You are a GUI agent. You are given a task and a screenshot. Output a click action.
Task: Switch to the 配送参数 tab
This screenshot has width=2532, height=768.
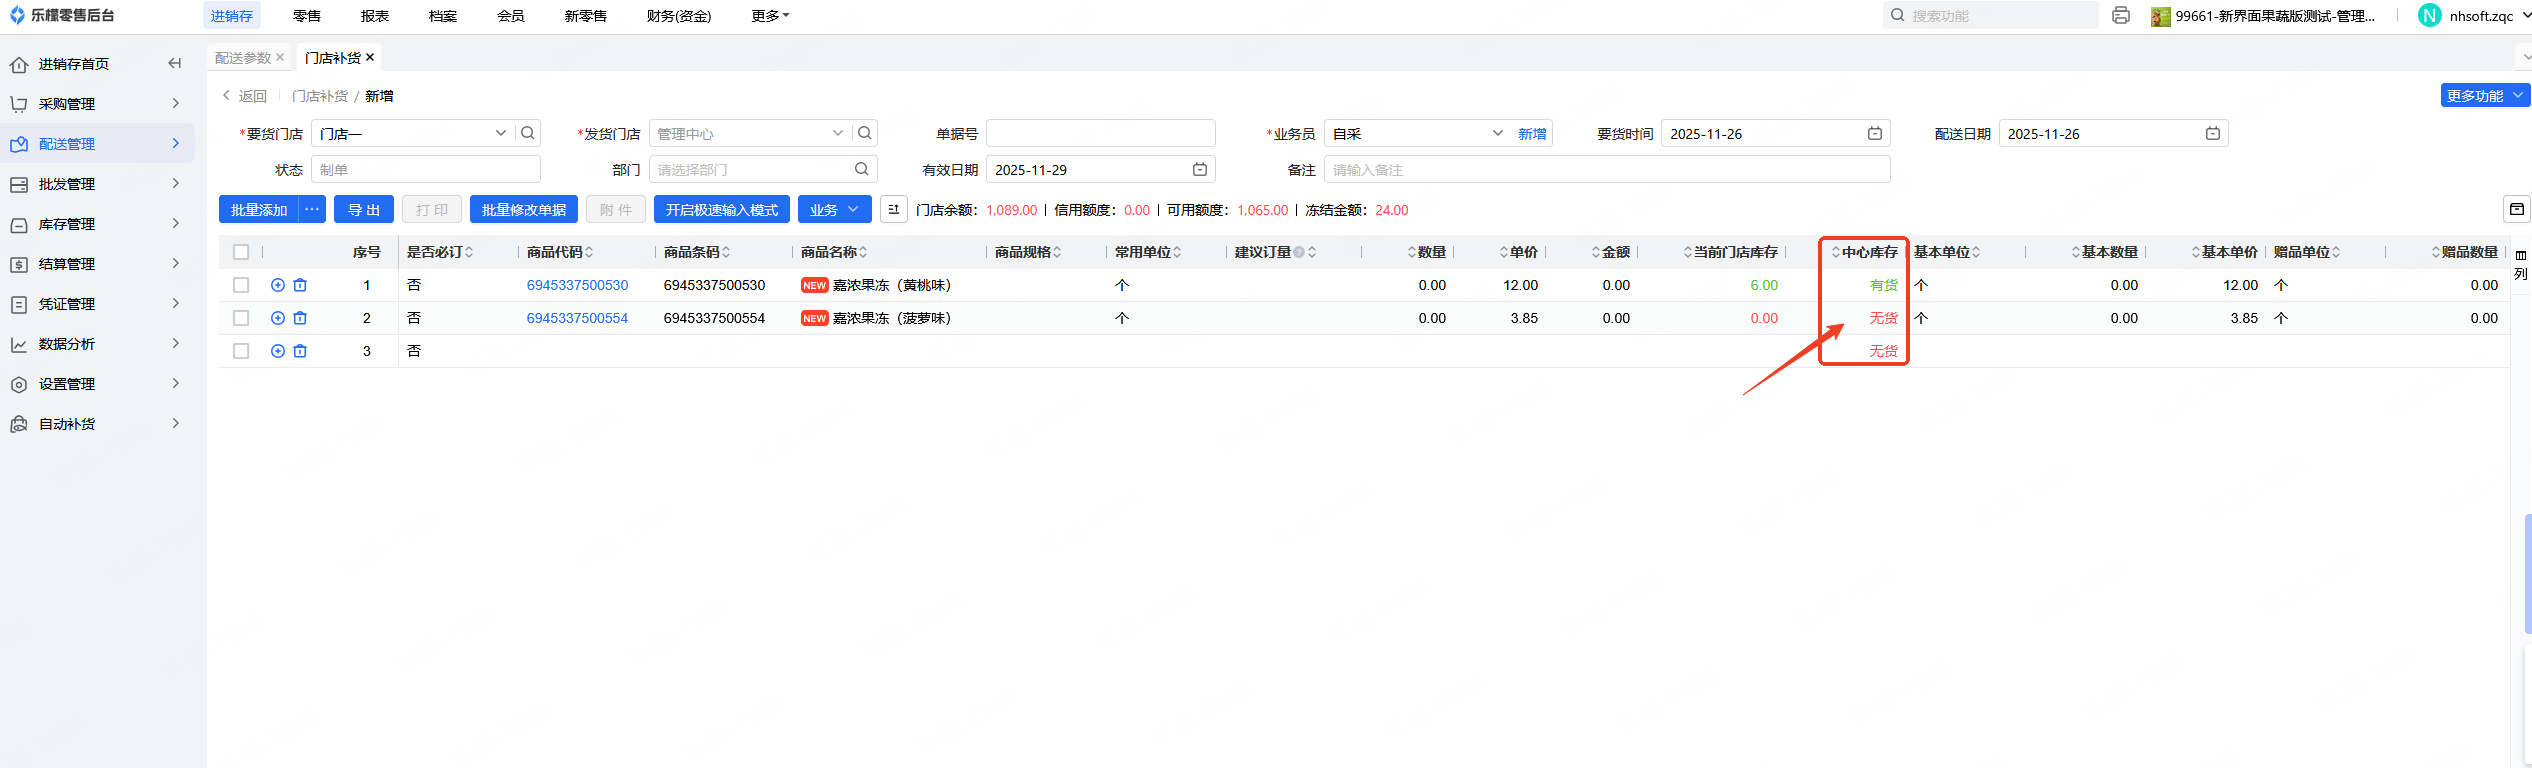click(x=243, y=58)
